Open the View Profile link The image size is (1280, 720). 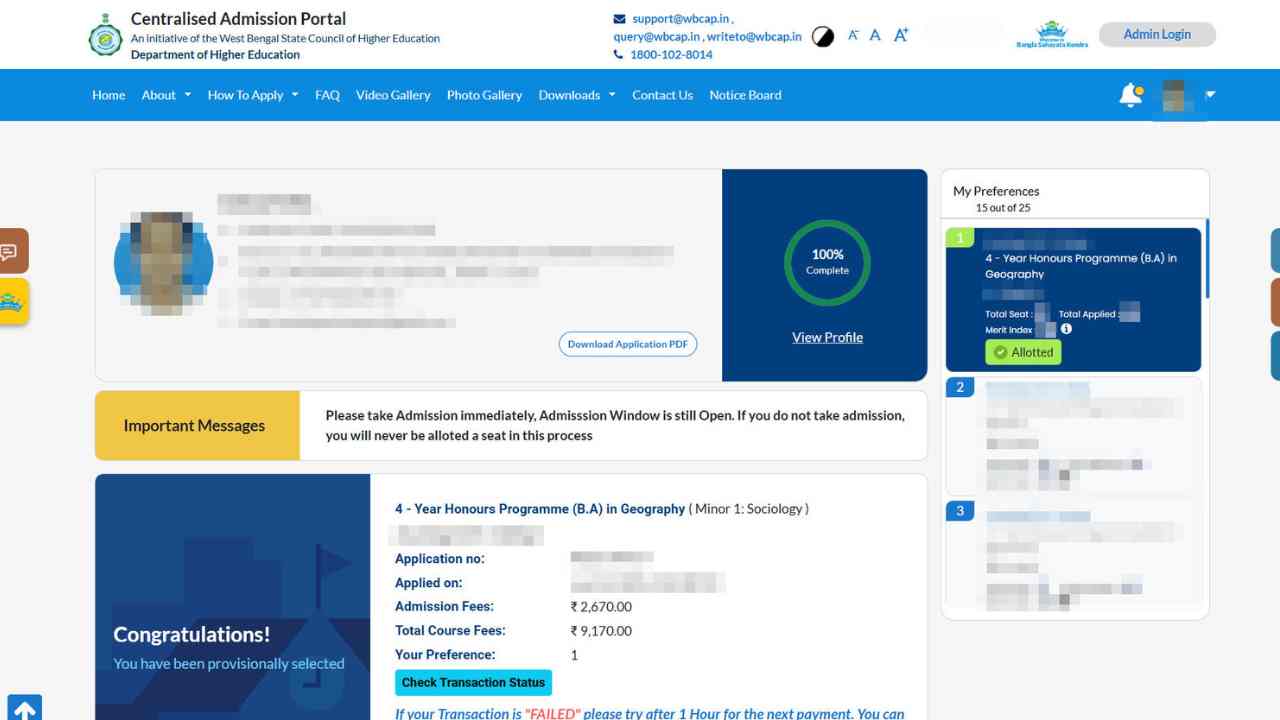(x=827, y=337)
